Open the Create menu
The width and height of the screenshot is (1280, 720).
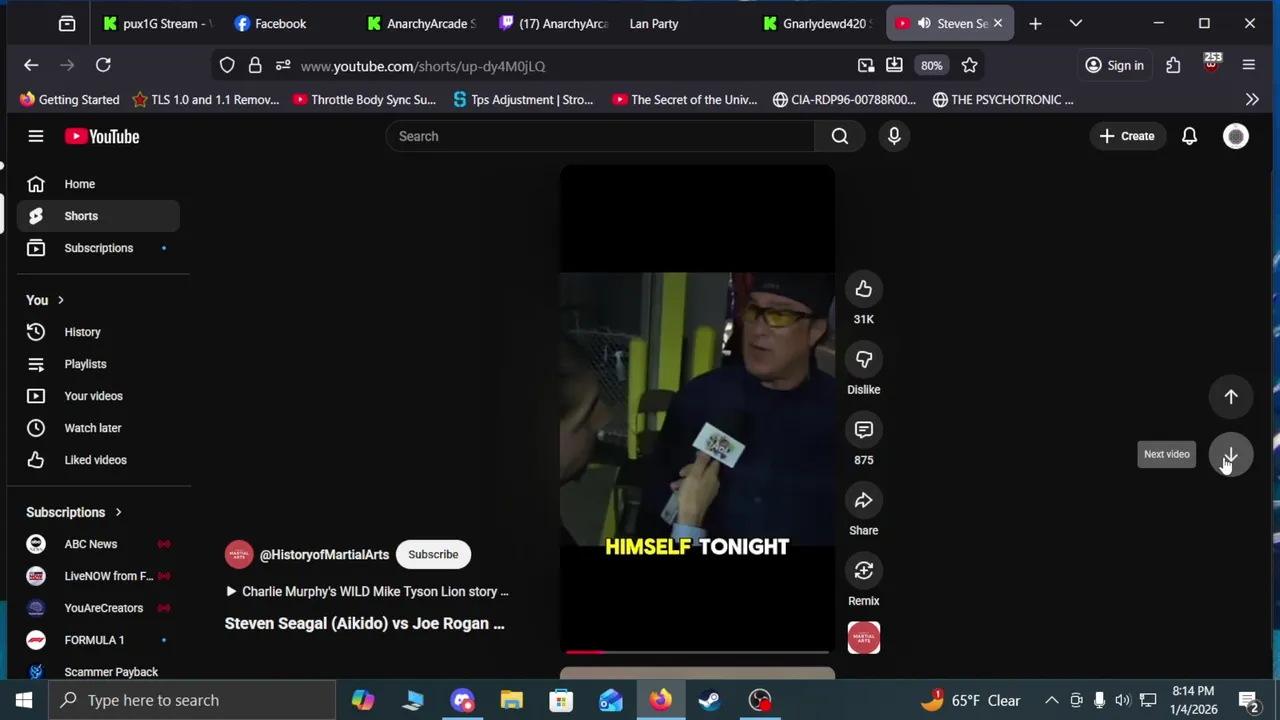tap(1127, 136)
